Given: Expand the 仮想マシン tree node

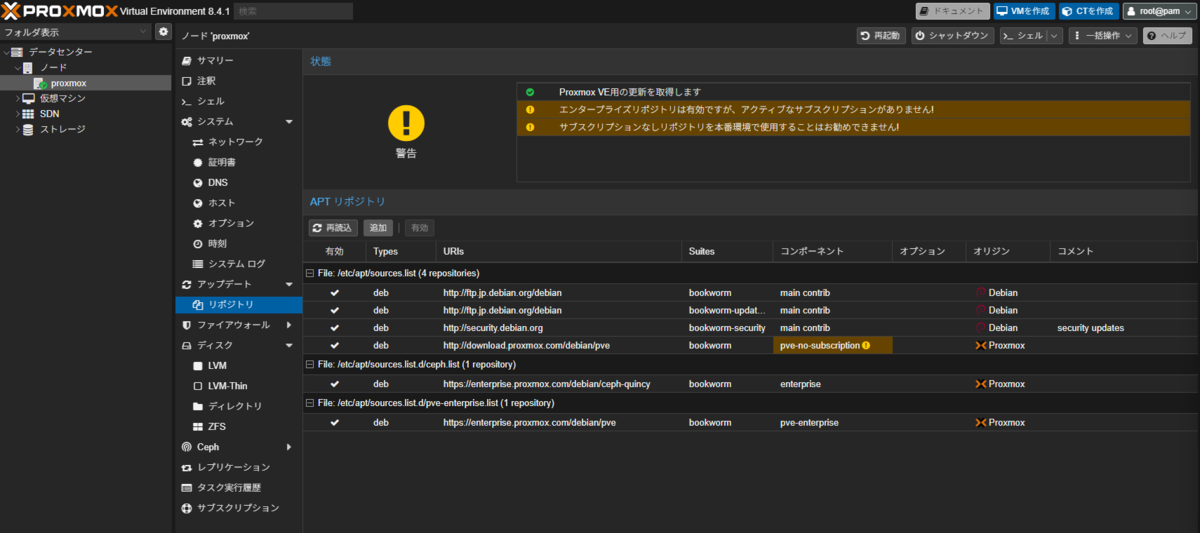Looking at the screenshot, I should coord(16,98).
